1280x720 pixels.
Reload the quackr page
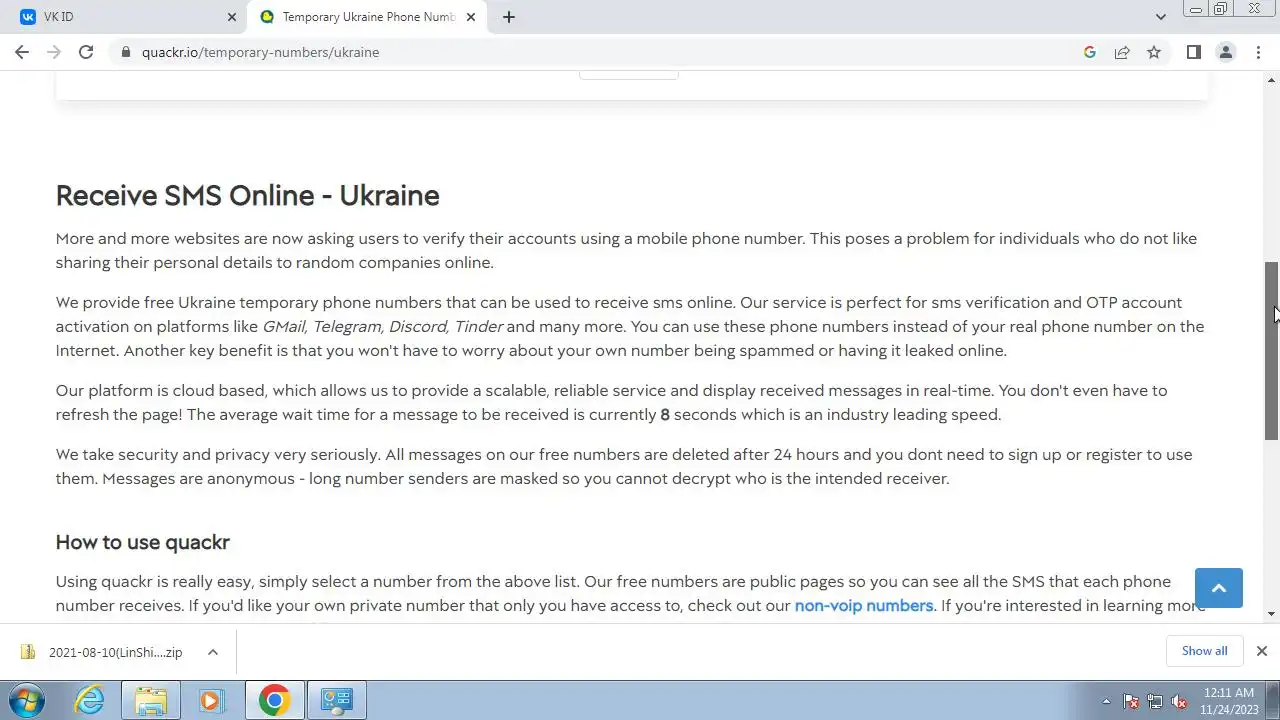(x=86, y=52)
